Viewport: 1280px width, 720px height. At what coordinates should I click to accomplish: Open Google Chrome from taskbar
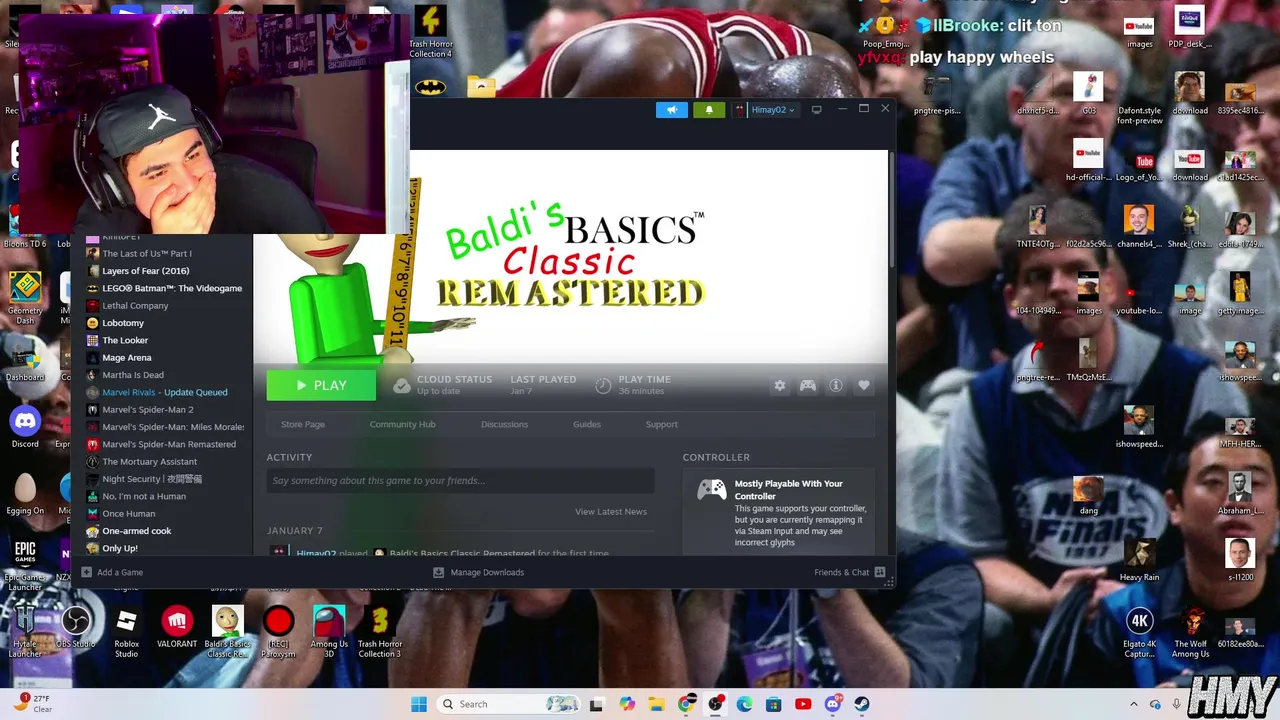point(686,704)
